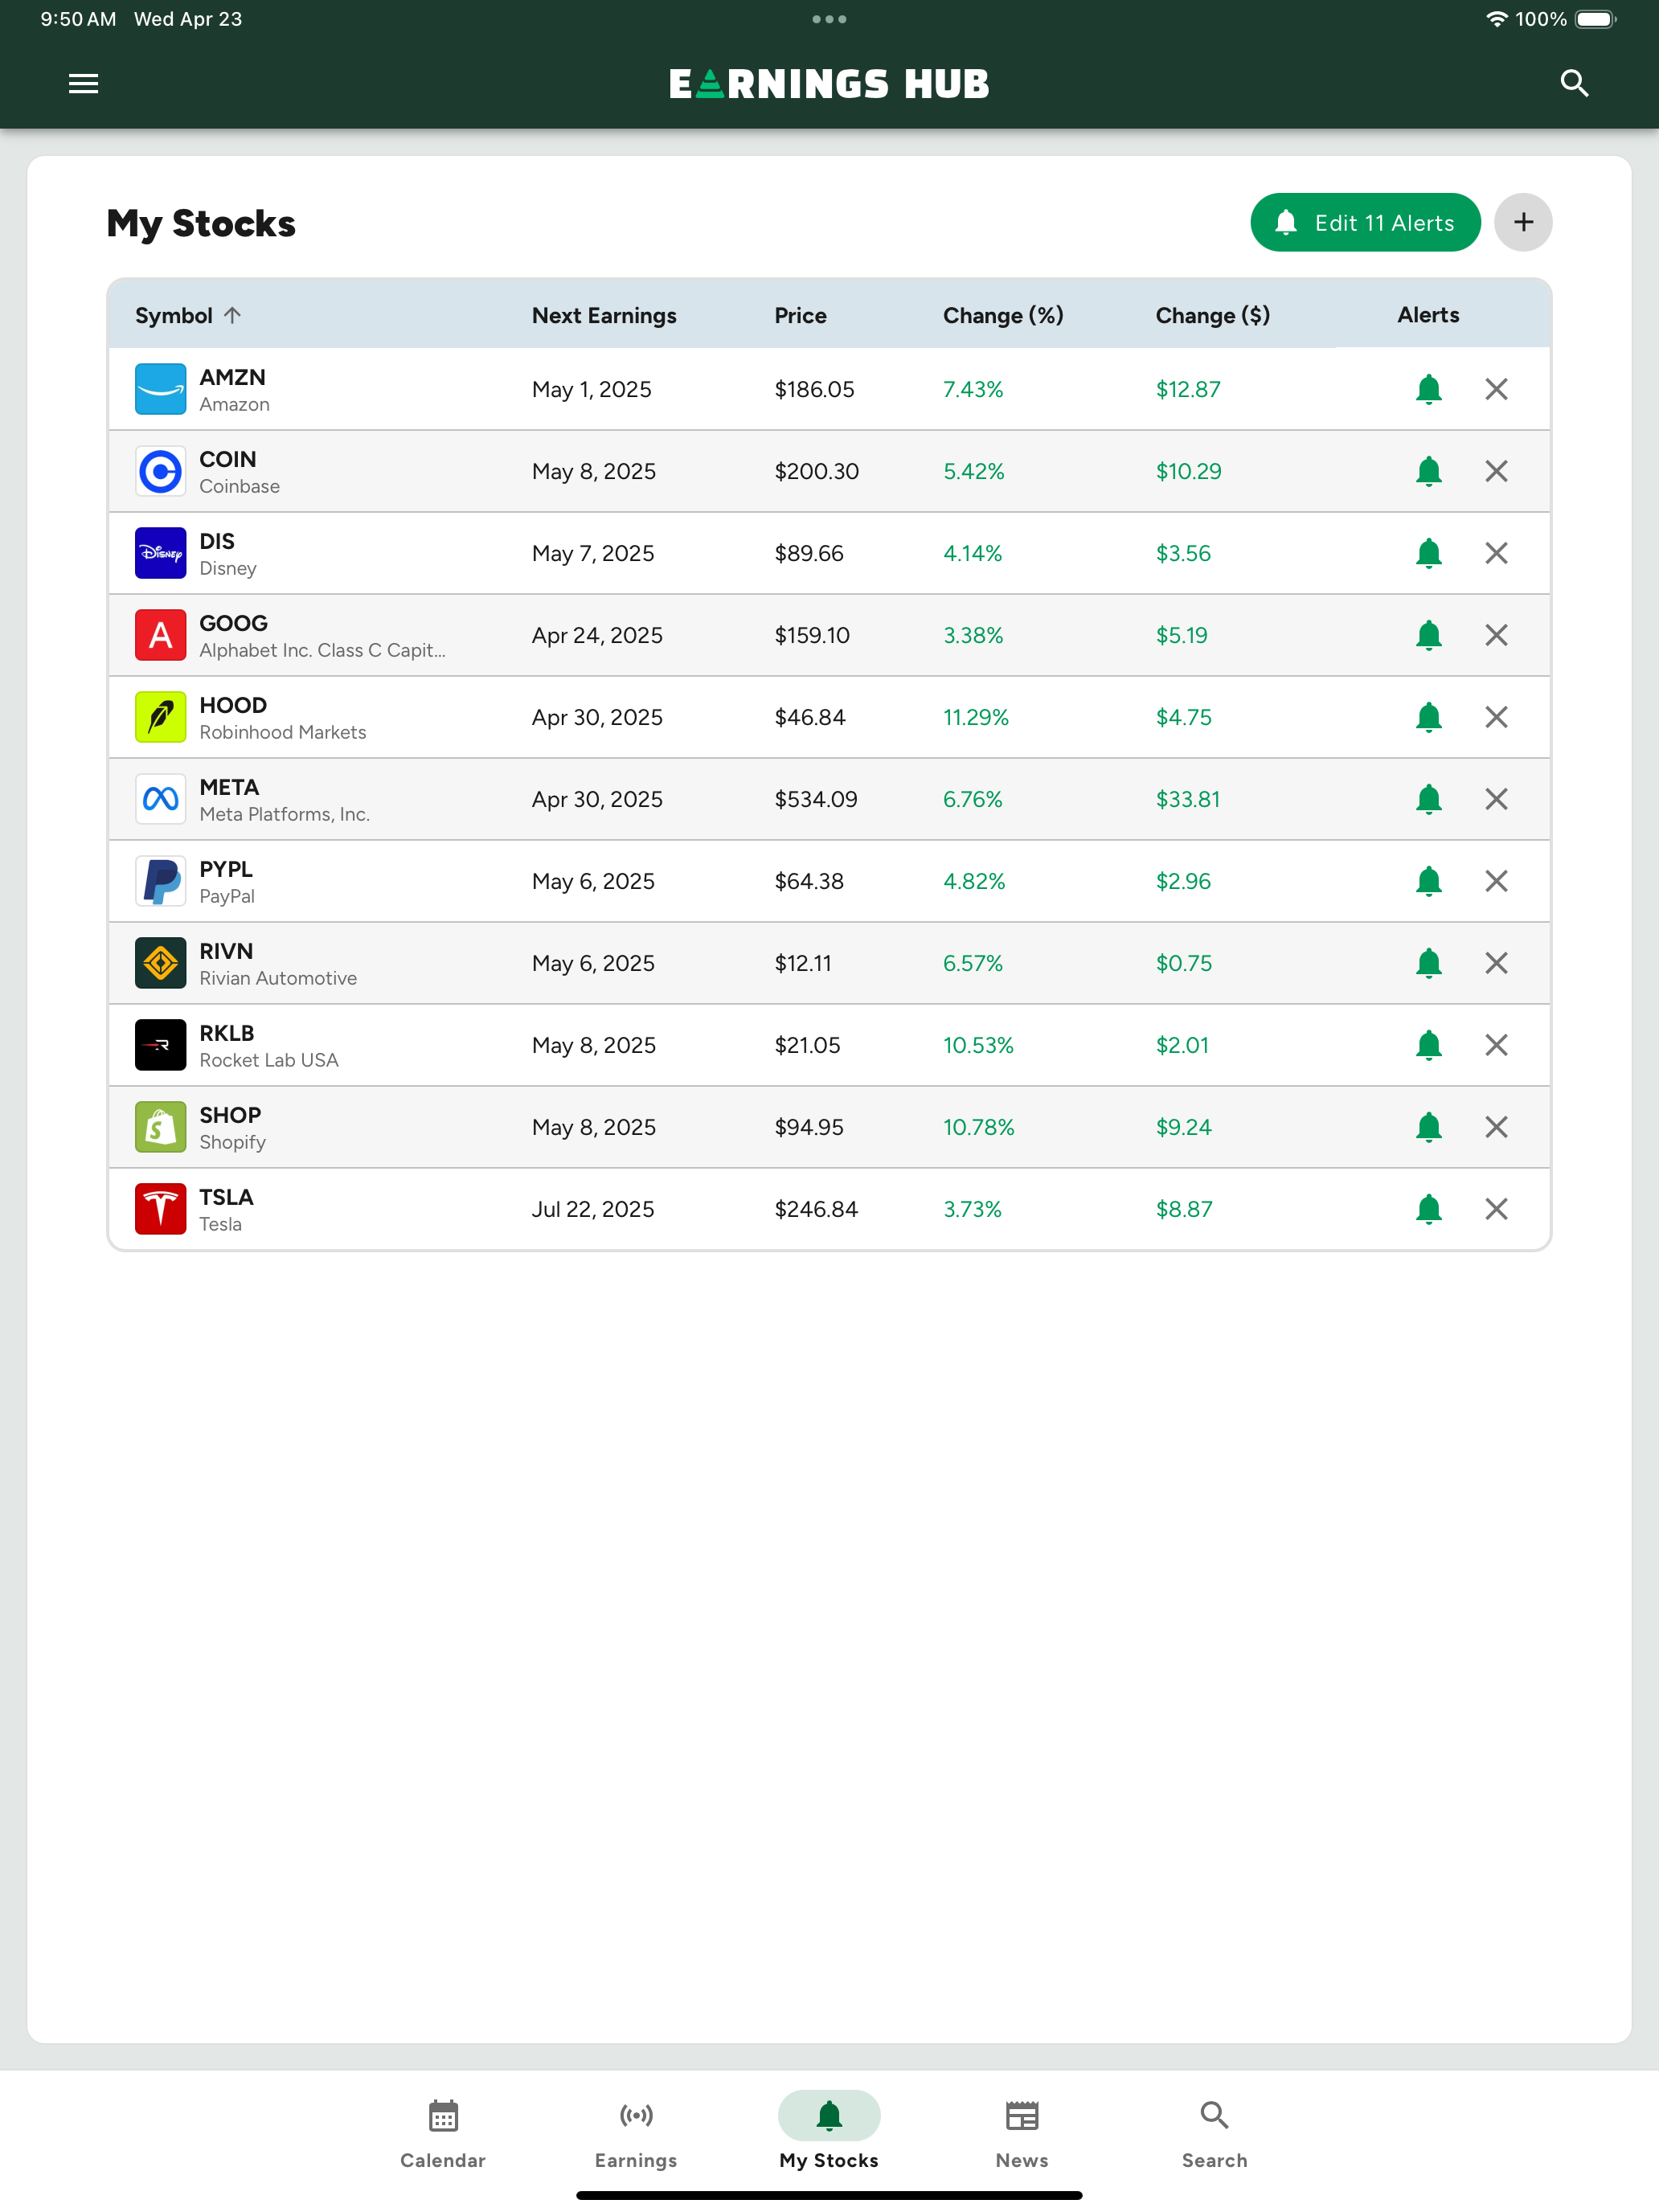Image resolution: width=1659 pixels, height=2212 pixels.
Task: Toggle the alert bell for TSLA
Action: (1428, 1209)
